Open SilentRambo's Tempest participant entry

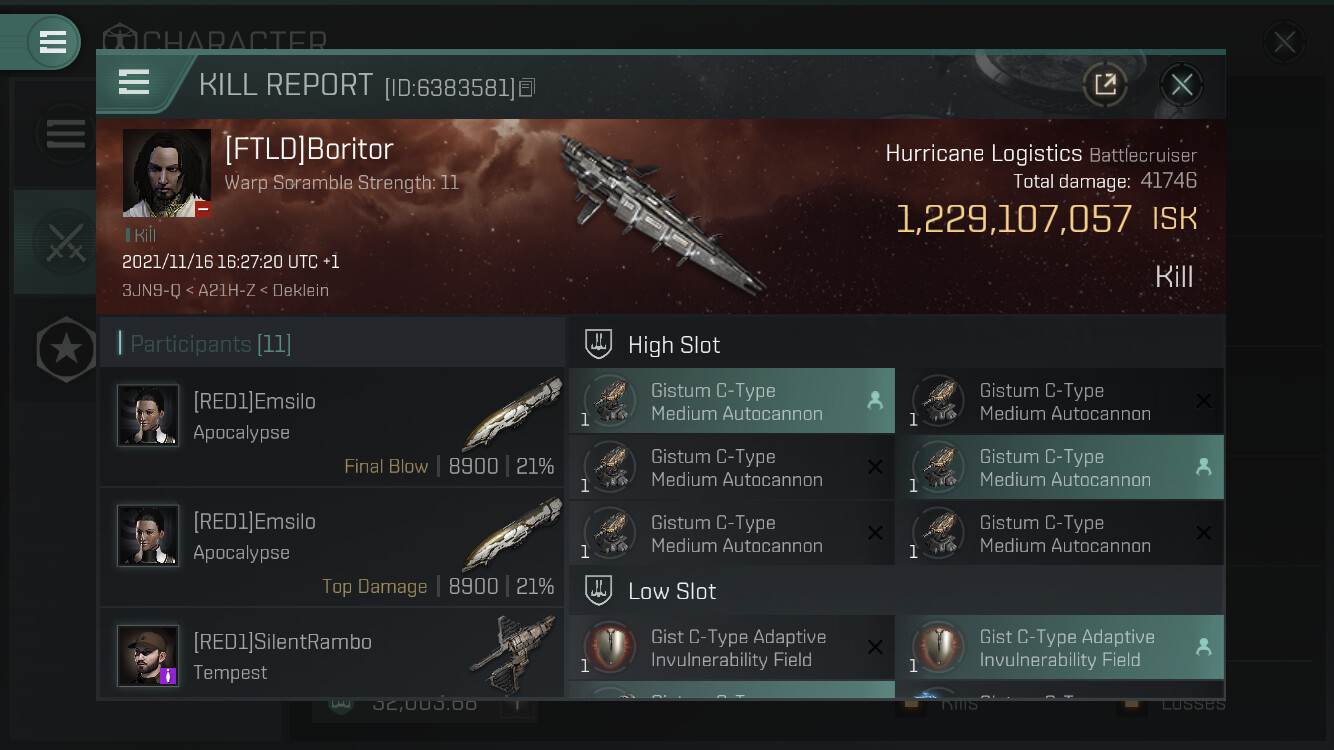pos(332,653)
